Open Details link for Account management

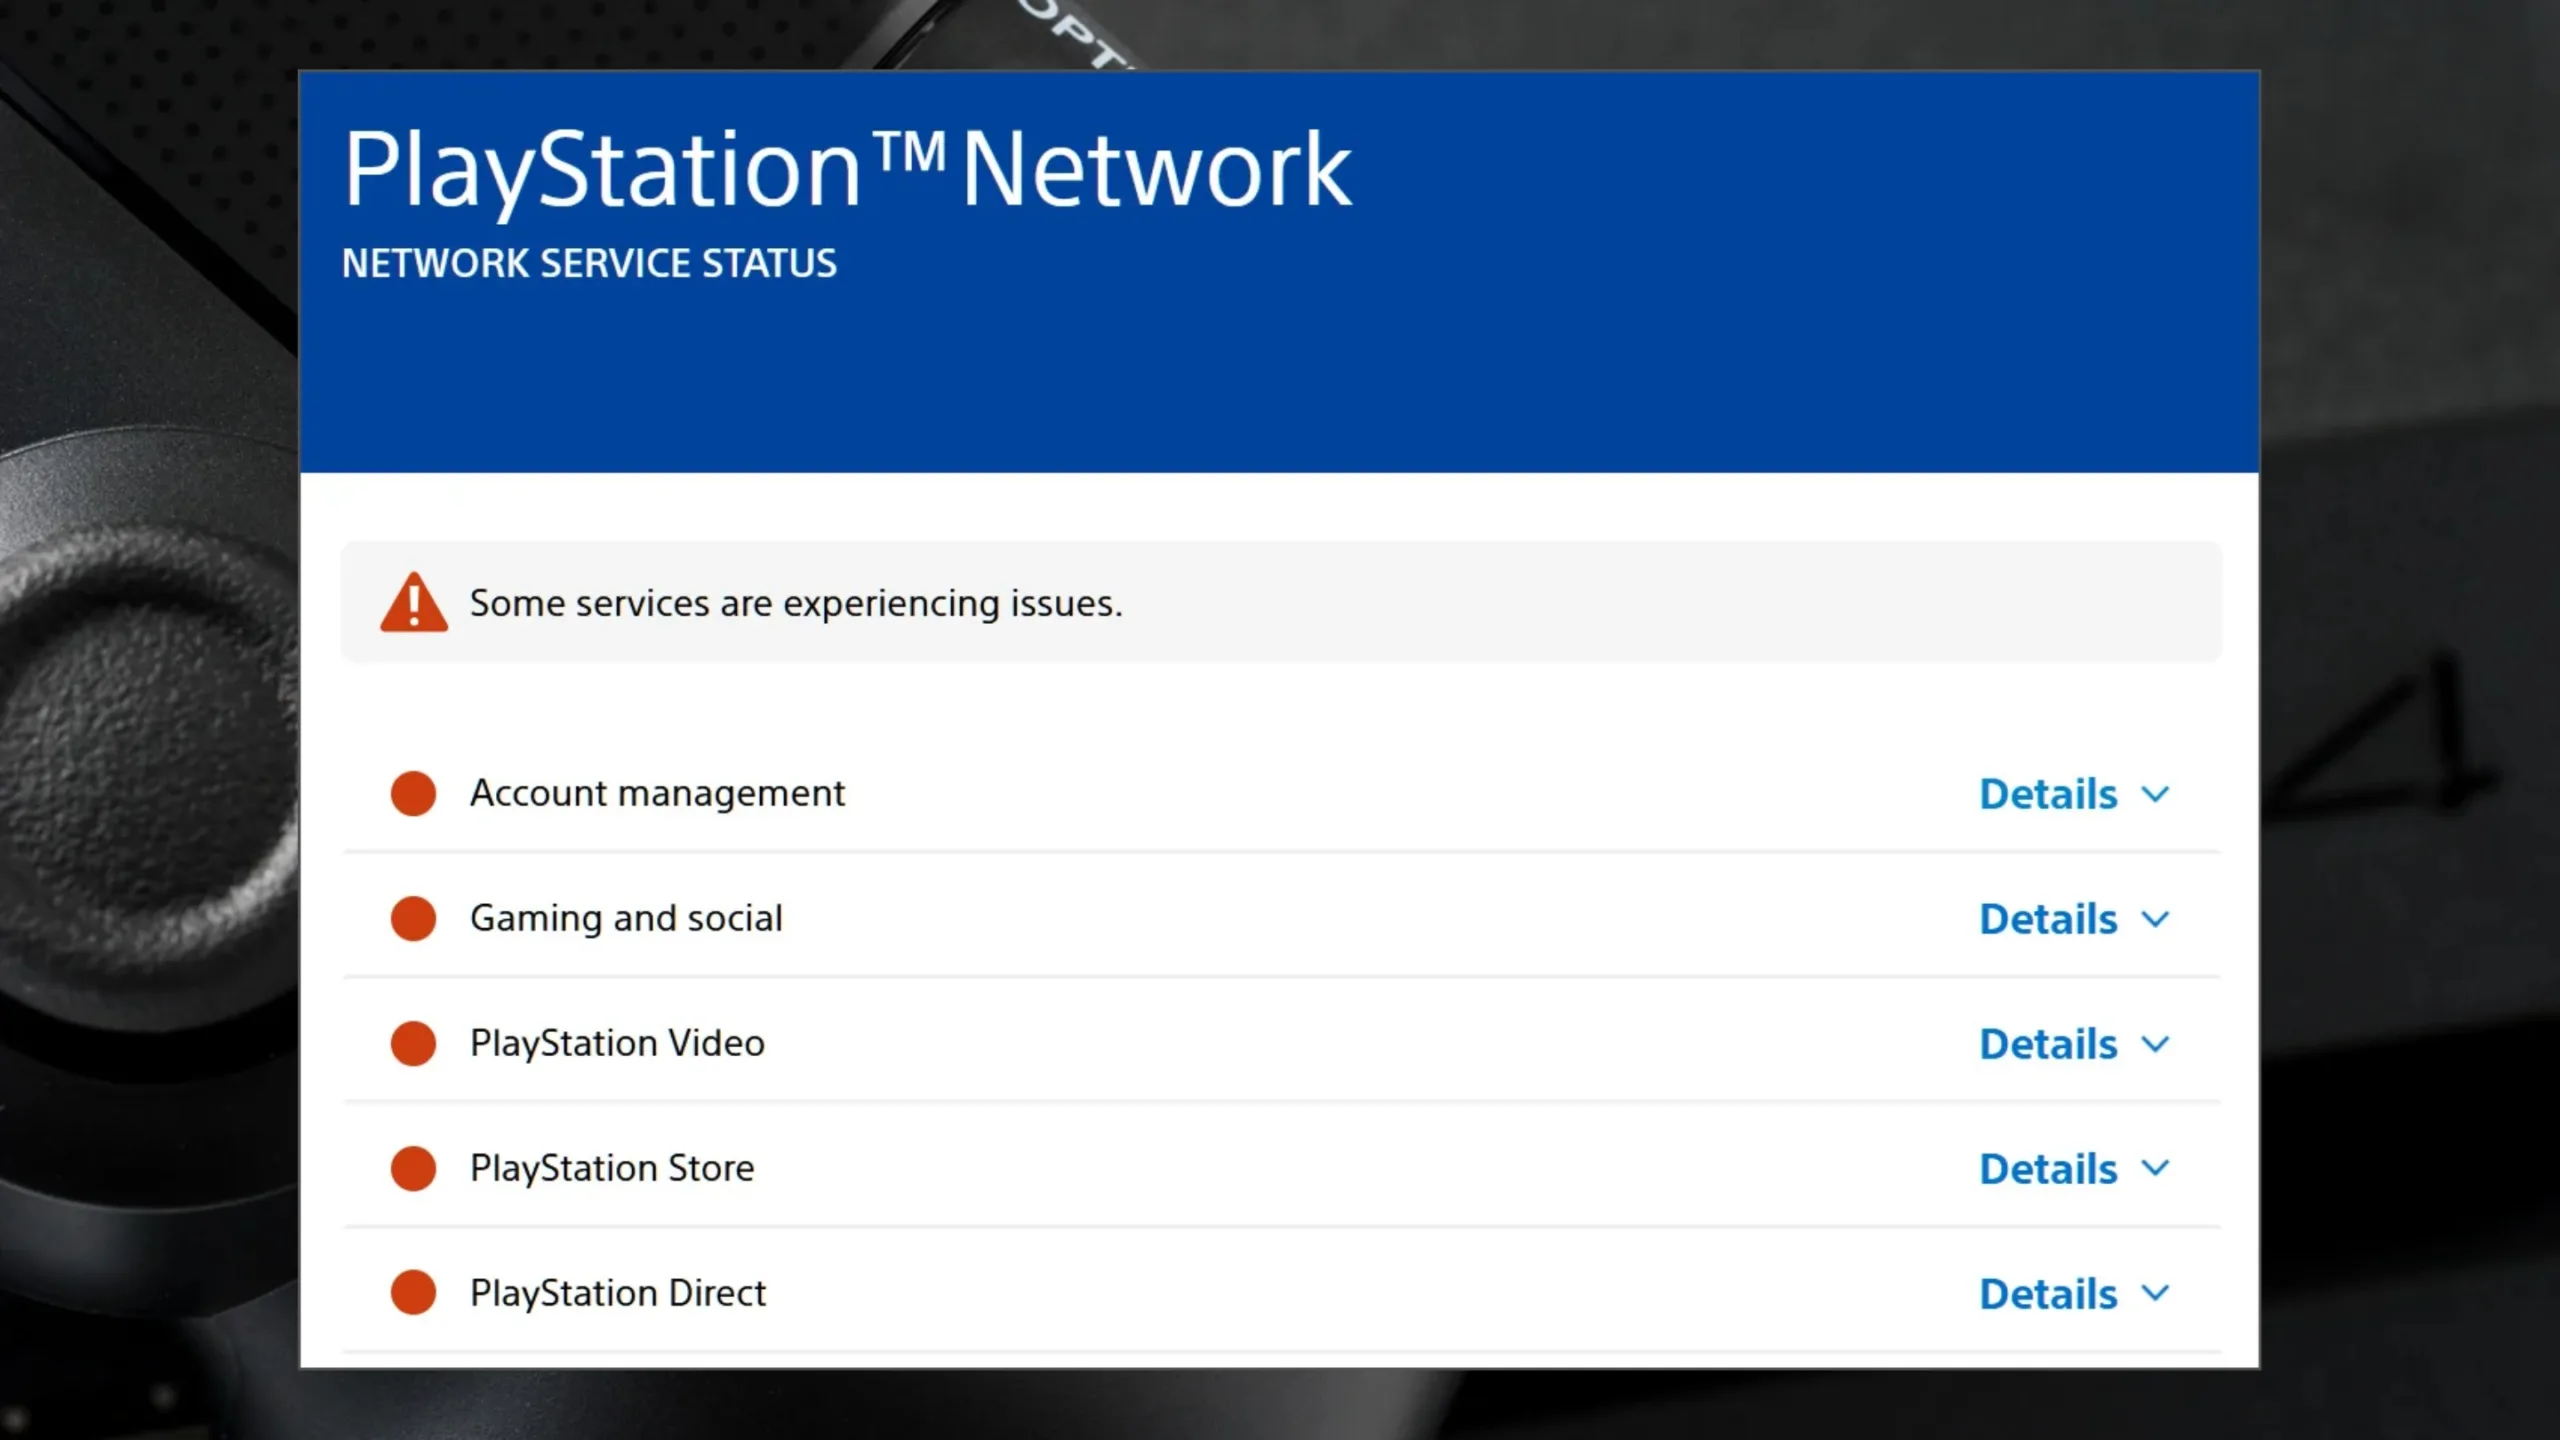2048,794
